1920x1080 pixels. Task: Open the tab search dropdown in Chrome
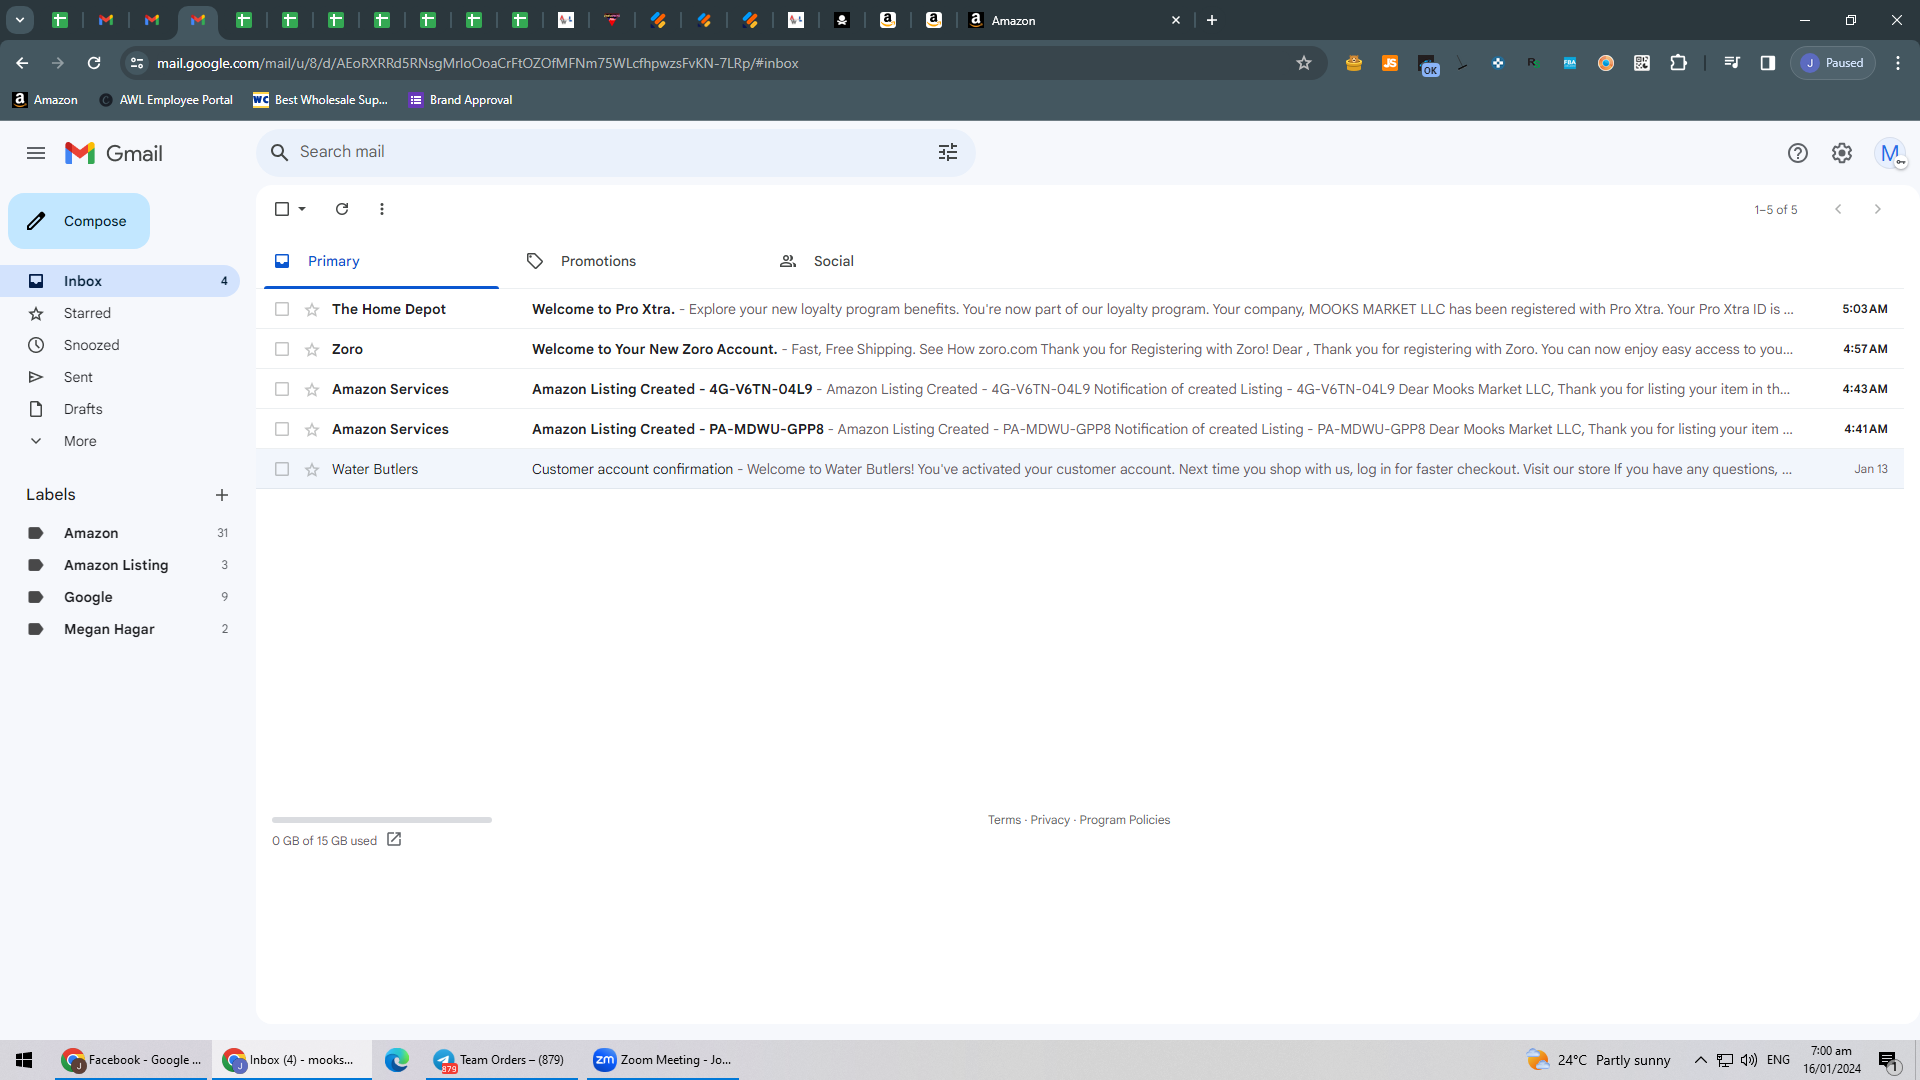pyautogui.click(x=20, y=20)
